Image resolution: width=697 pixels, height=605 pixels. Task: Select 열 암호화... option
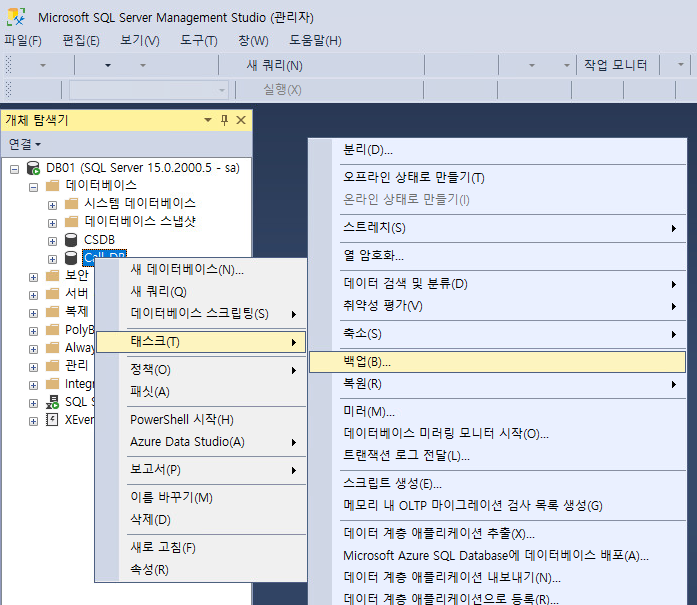coord(497,256)
